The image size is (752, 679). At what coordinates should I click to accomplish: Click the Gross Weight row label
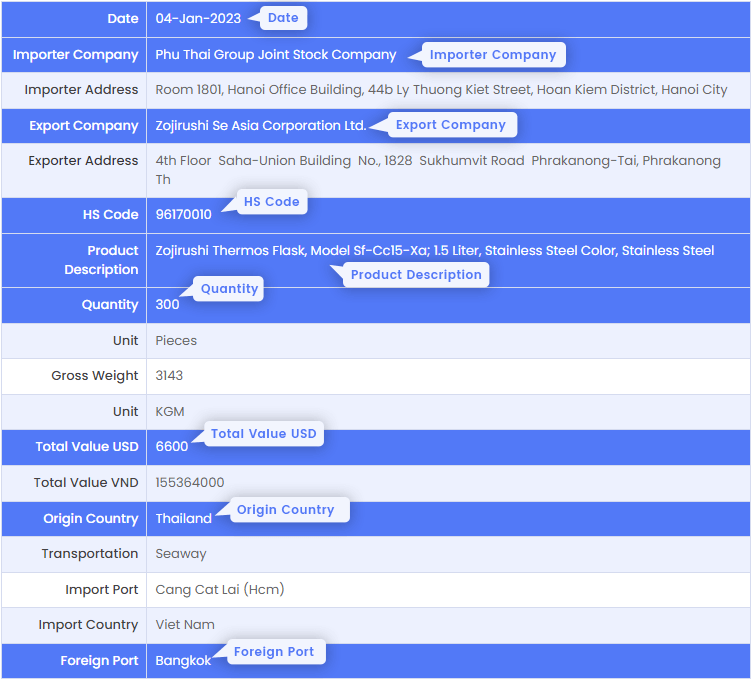click(95, 376)
